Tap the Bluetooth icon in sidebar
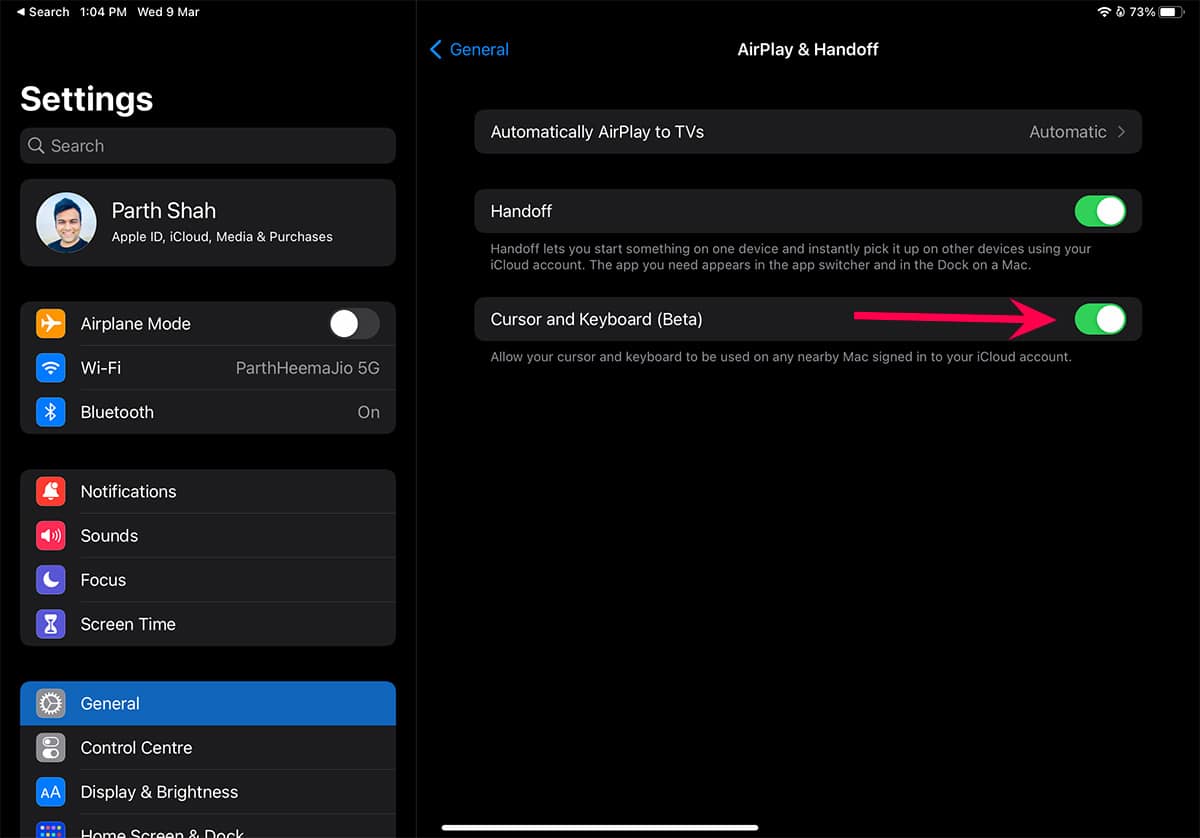The width and height of the screenshot is (1200, 838). pos(50,412)
